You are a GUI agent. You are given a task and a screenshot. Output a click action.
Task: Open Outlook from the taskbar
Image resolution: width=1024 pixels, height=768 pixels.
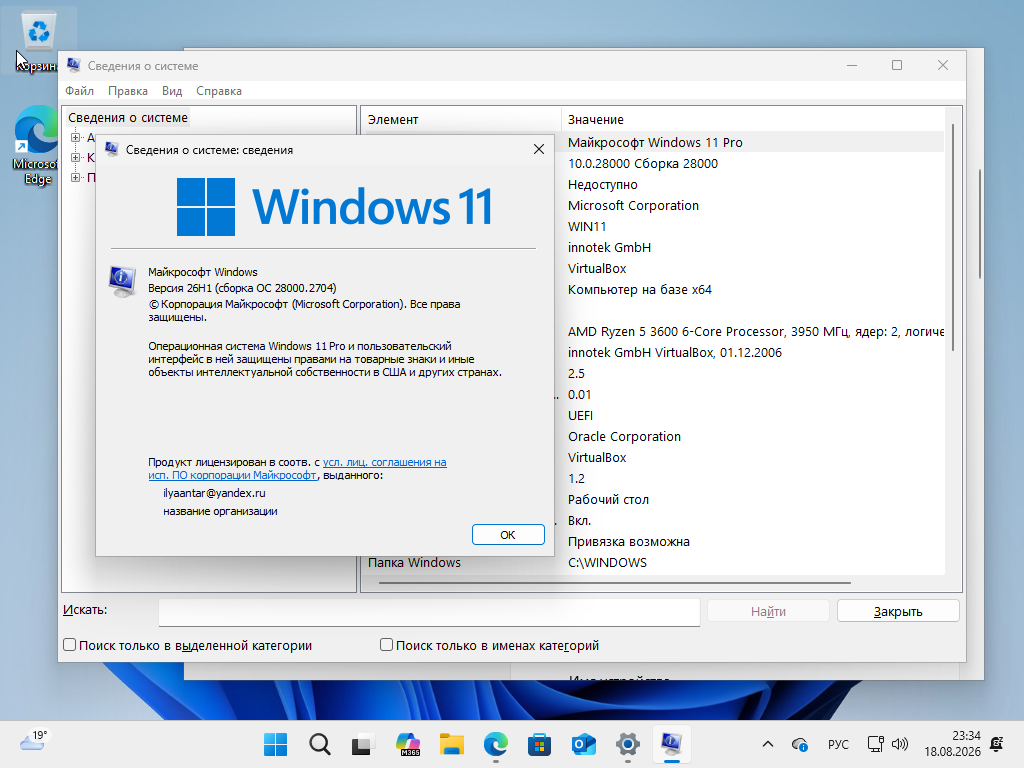[x=584, y=744]
